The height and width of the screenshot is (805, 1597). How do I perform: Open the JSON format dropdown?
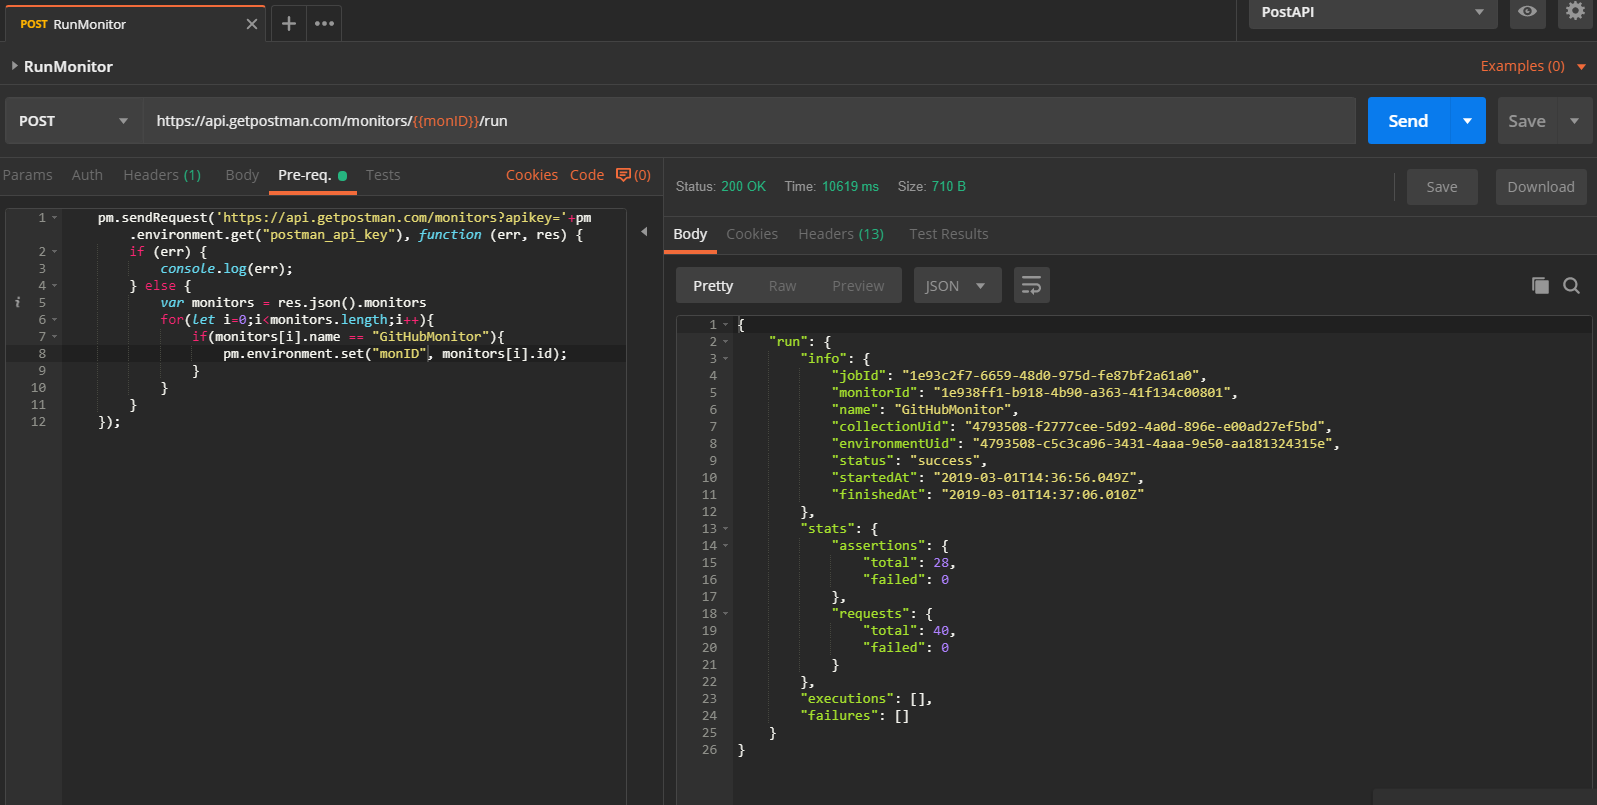(956, 286)
